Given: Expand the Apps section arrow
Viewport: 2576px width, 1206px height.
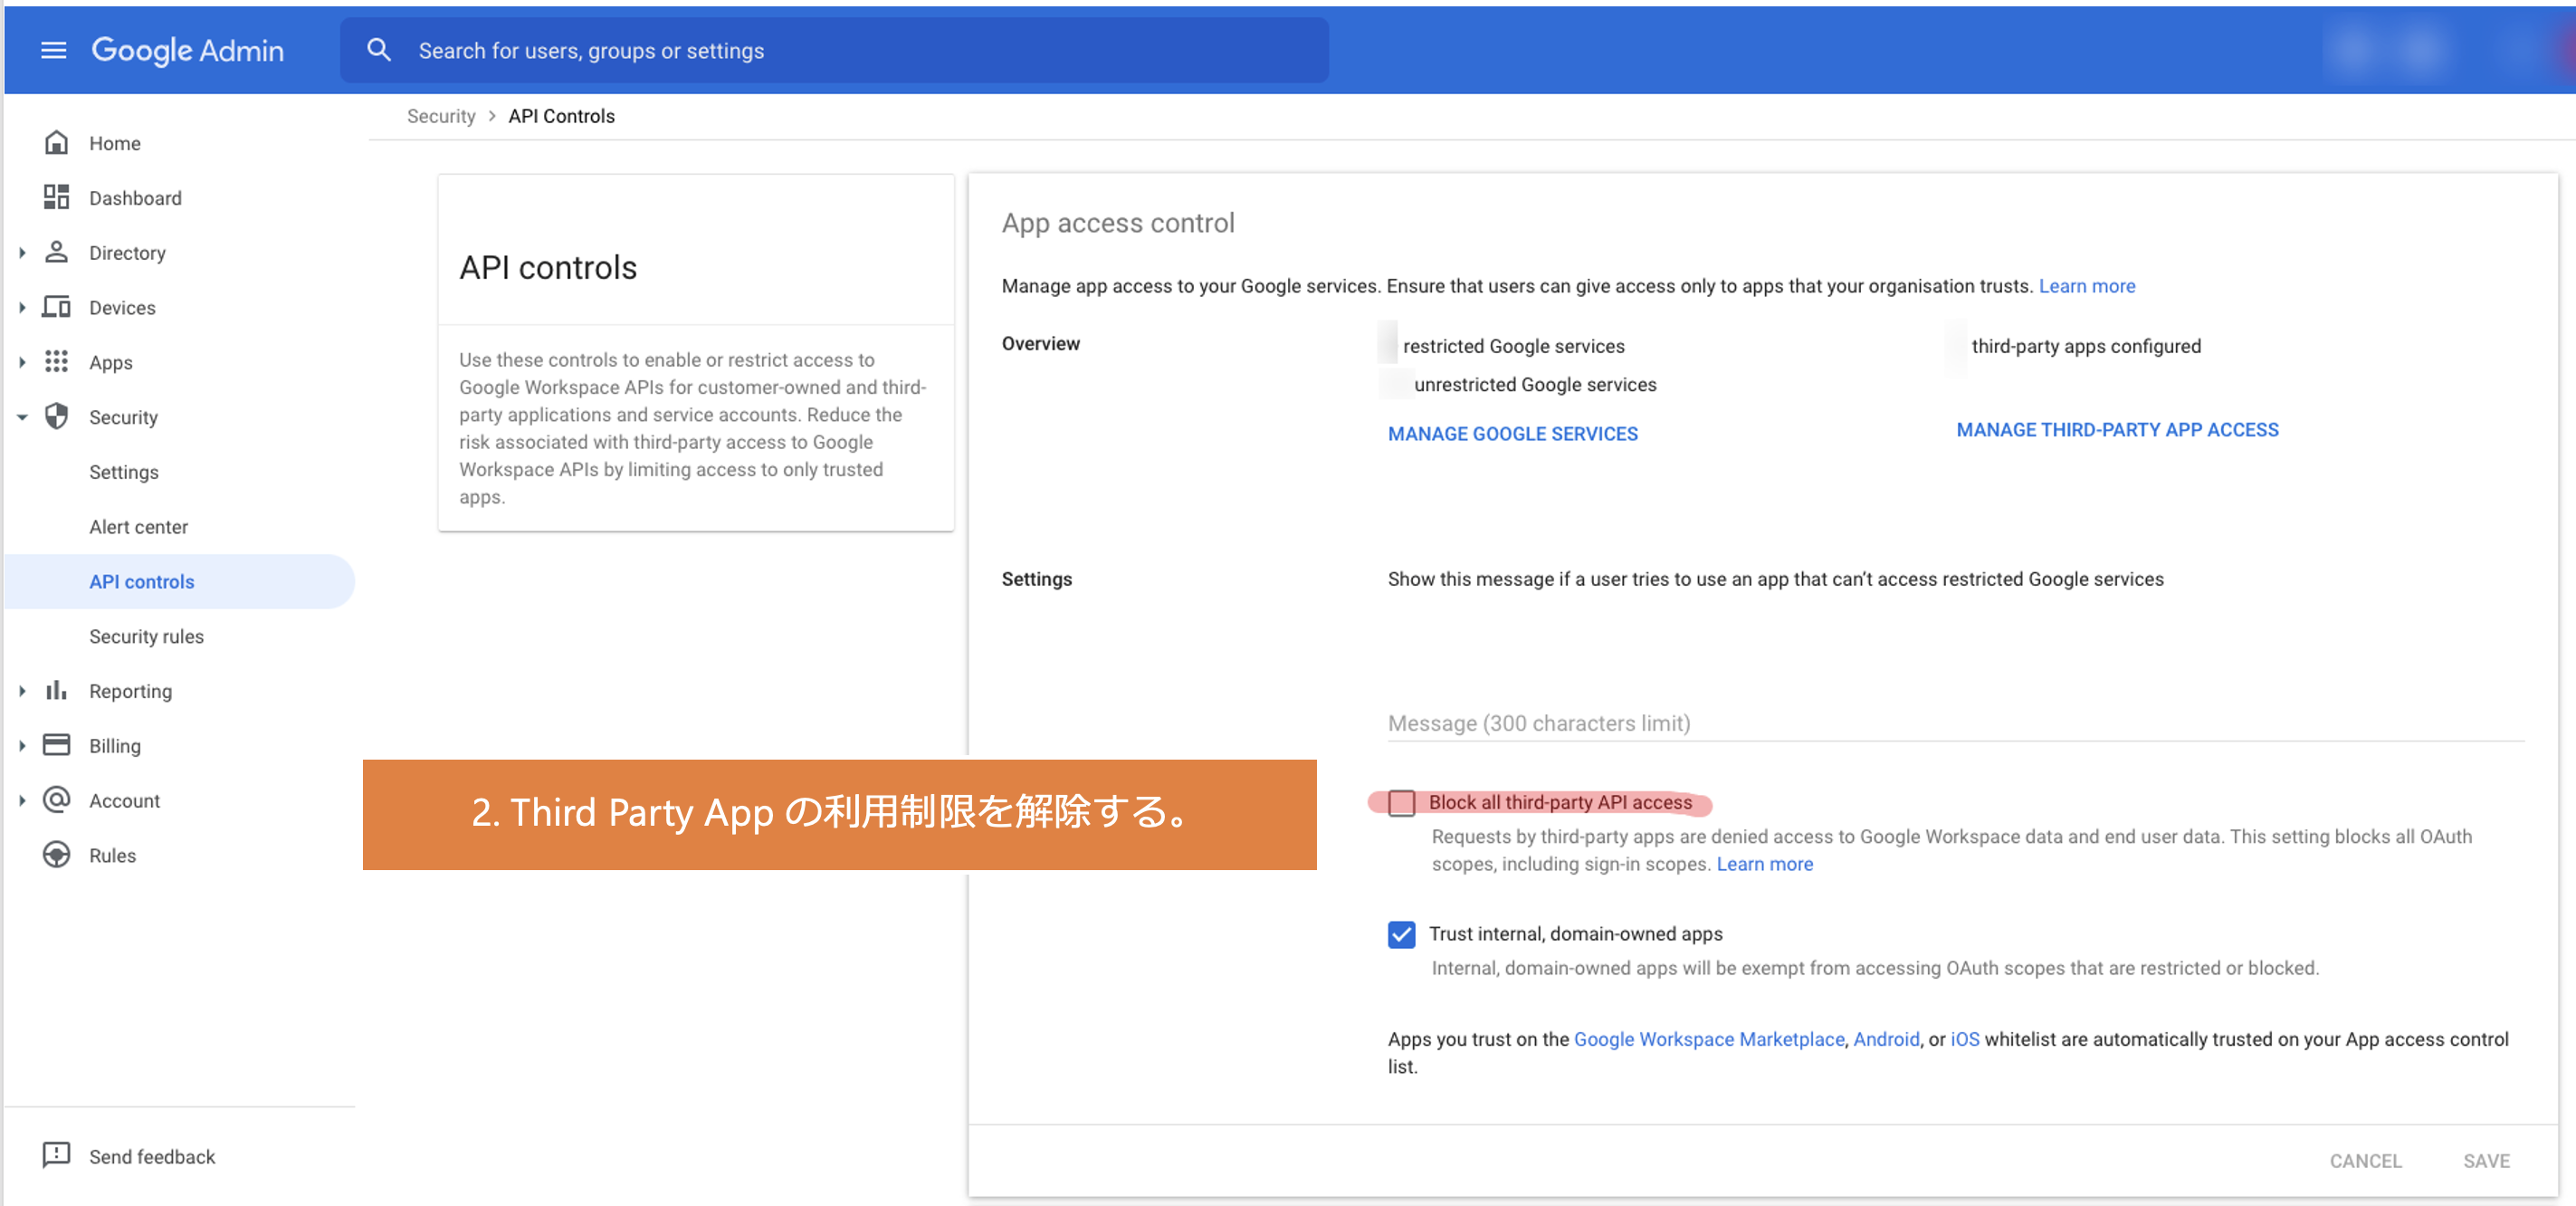Looking at the screenshot, I should pyautogui.click(x=22, y=362).
